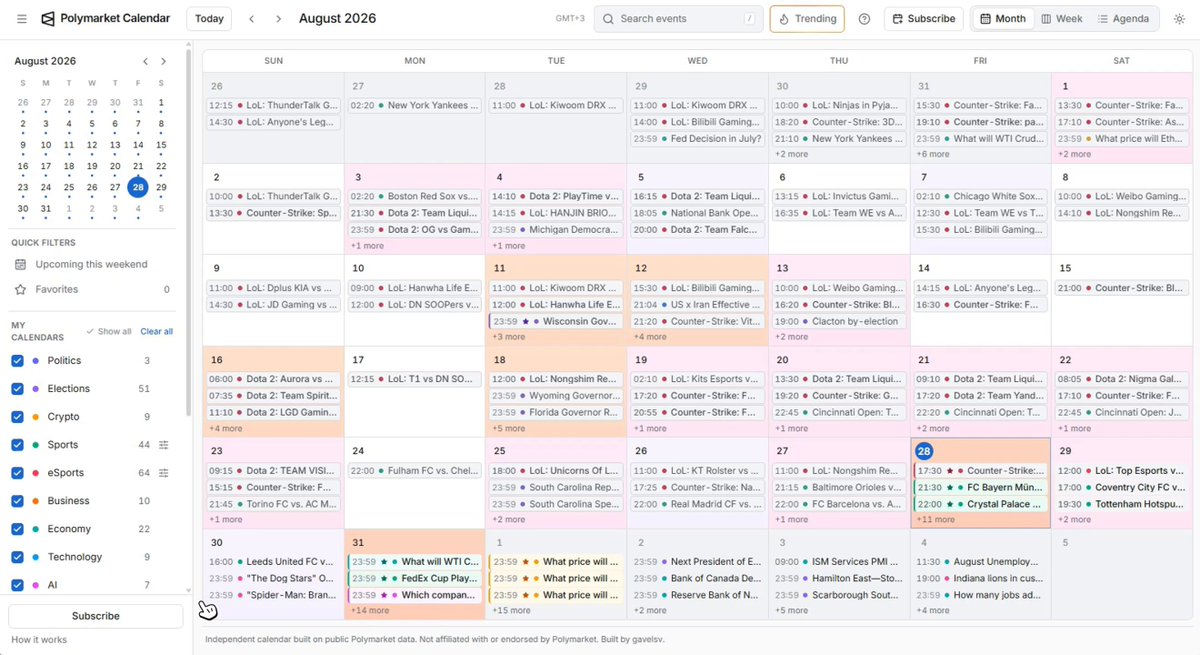Toggle the light theme sun icon

(x=1179, y=19)
